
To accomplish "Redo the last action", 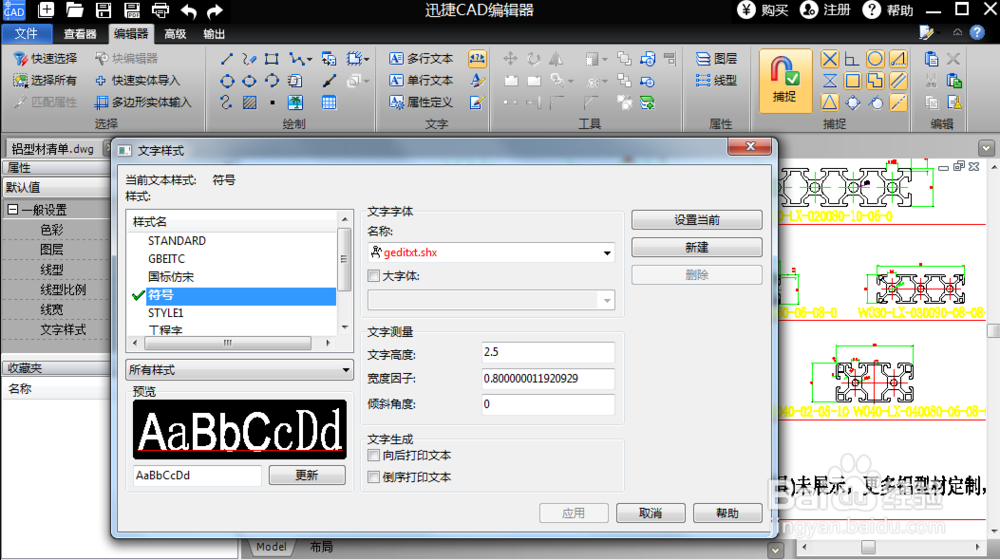I will click(x=215, y=10).
